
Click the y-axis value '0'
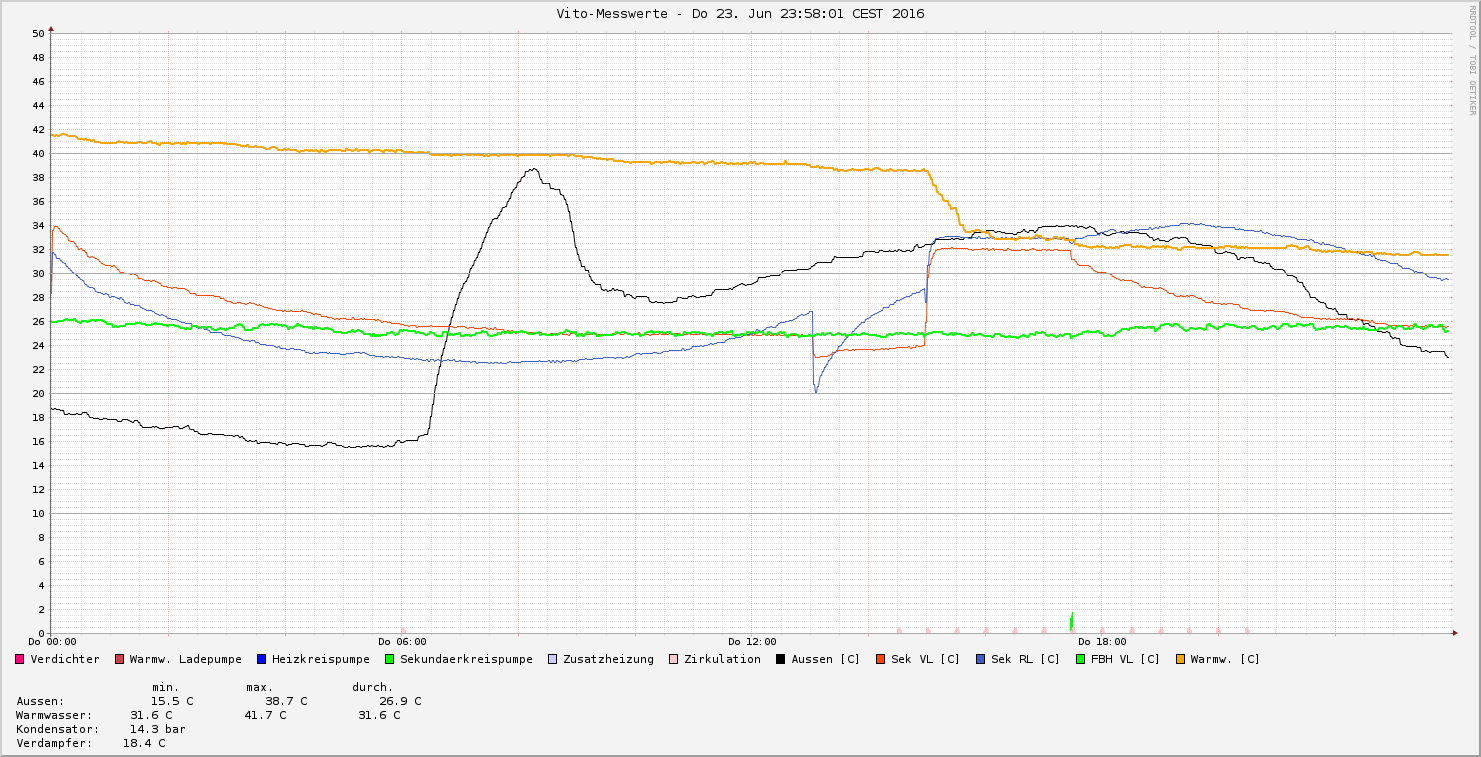(x=41, y=634)
